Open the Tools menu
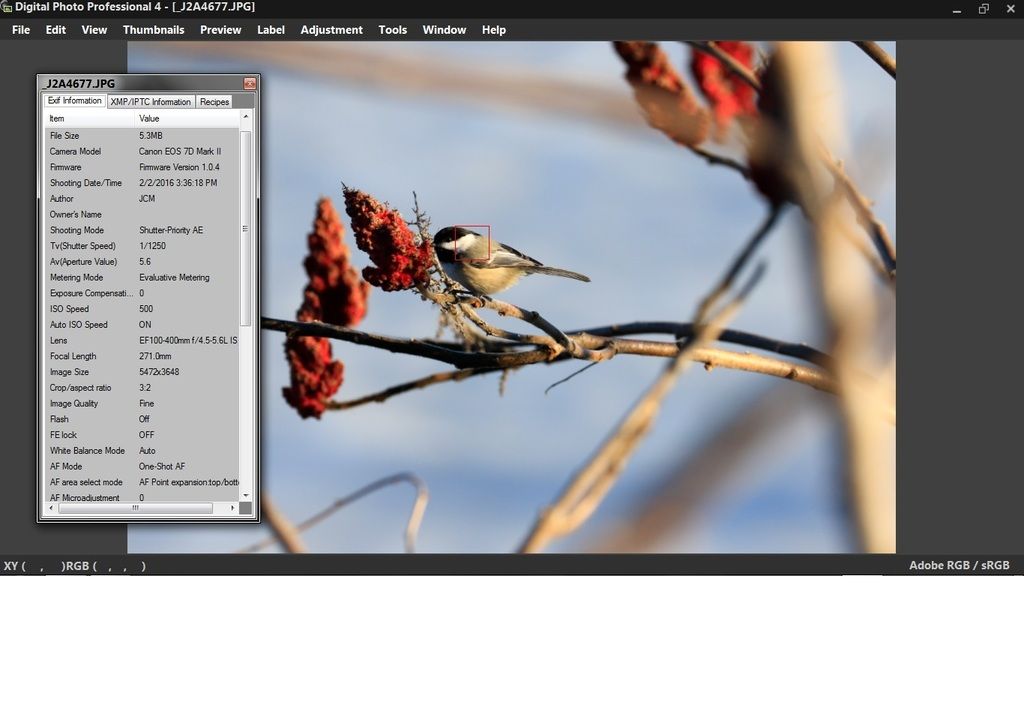The width and height of the screenshot is (1024, 726). pos(392,30)
